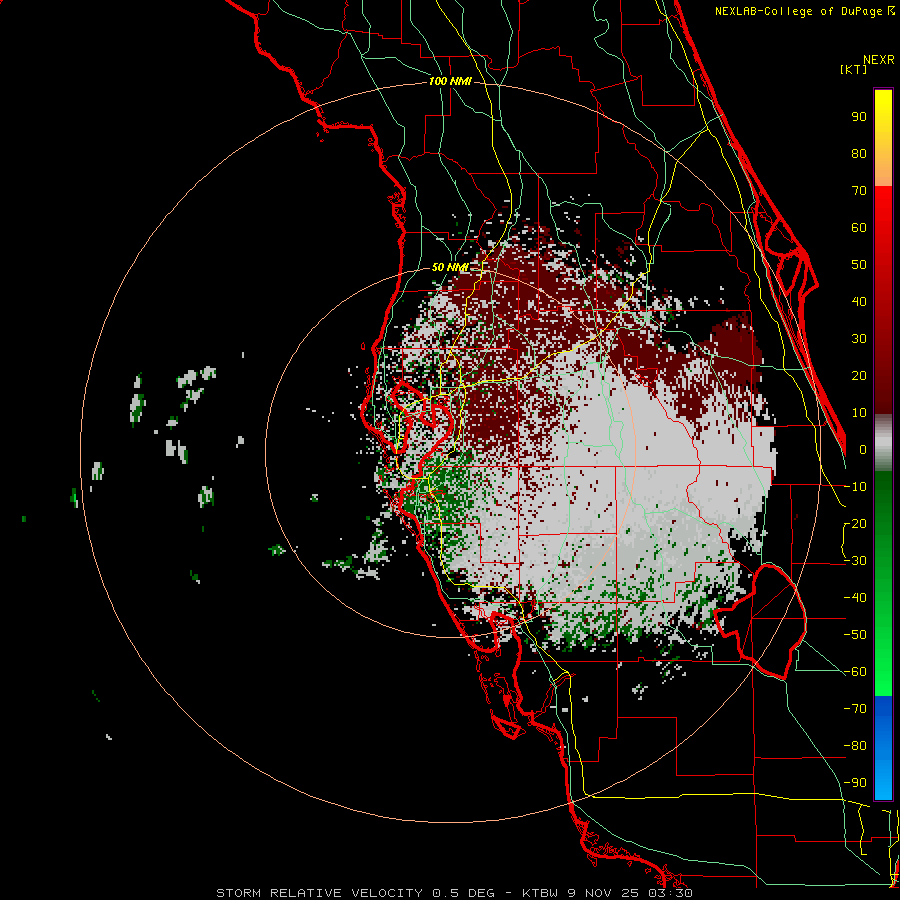Select the -60 scale value

click(x=855, y=672)
